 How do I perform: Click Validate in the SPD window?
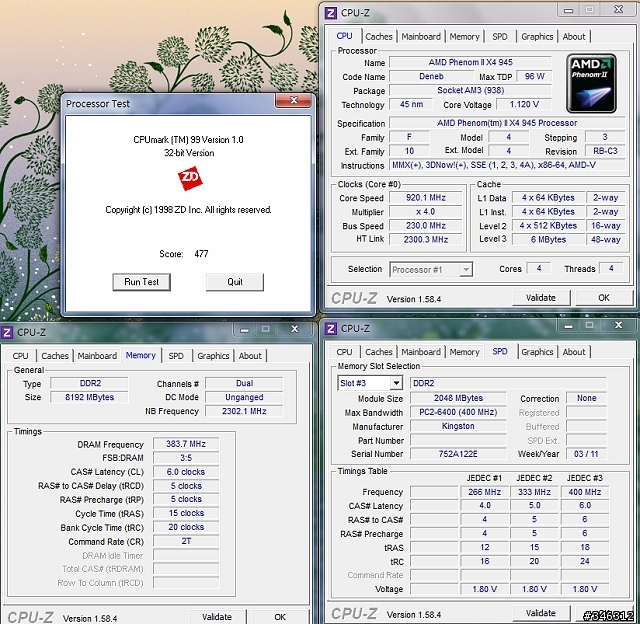(x=541, y=613)
